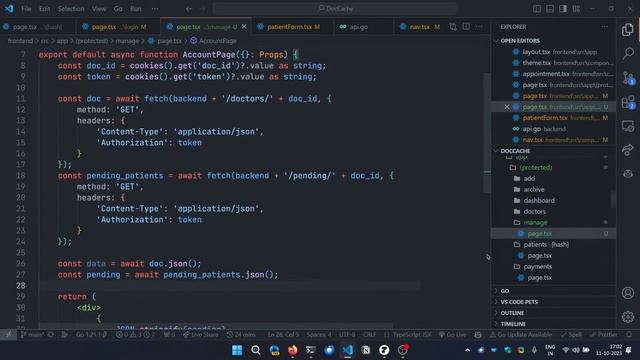Open the Remote Explorer view

628,126
